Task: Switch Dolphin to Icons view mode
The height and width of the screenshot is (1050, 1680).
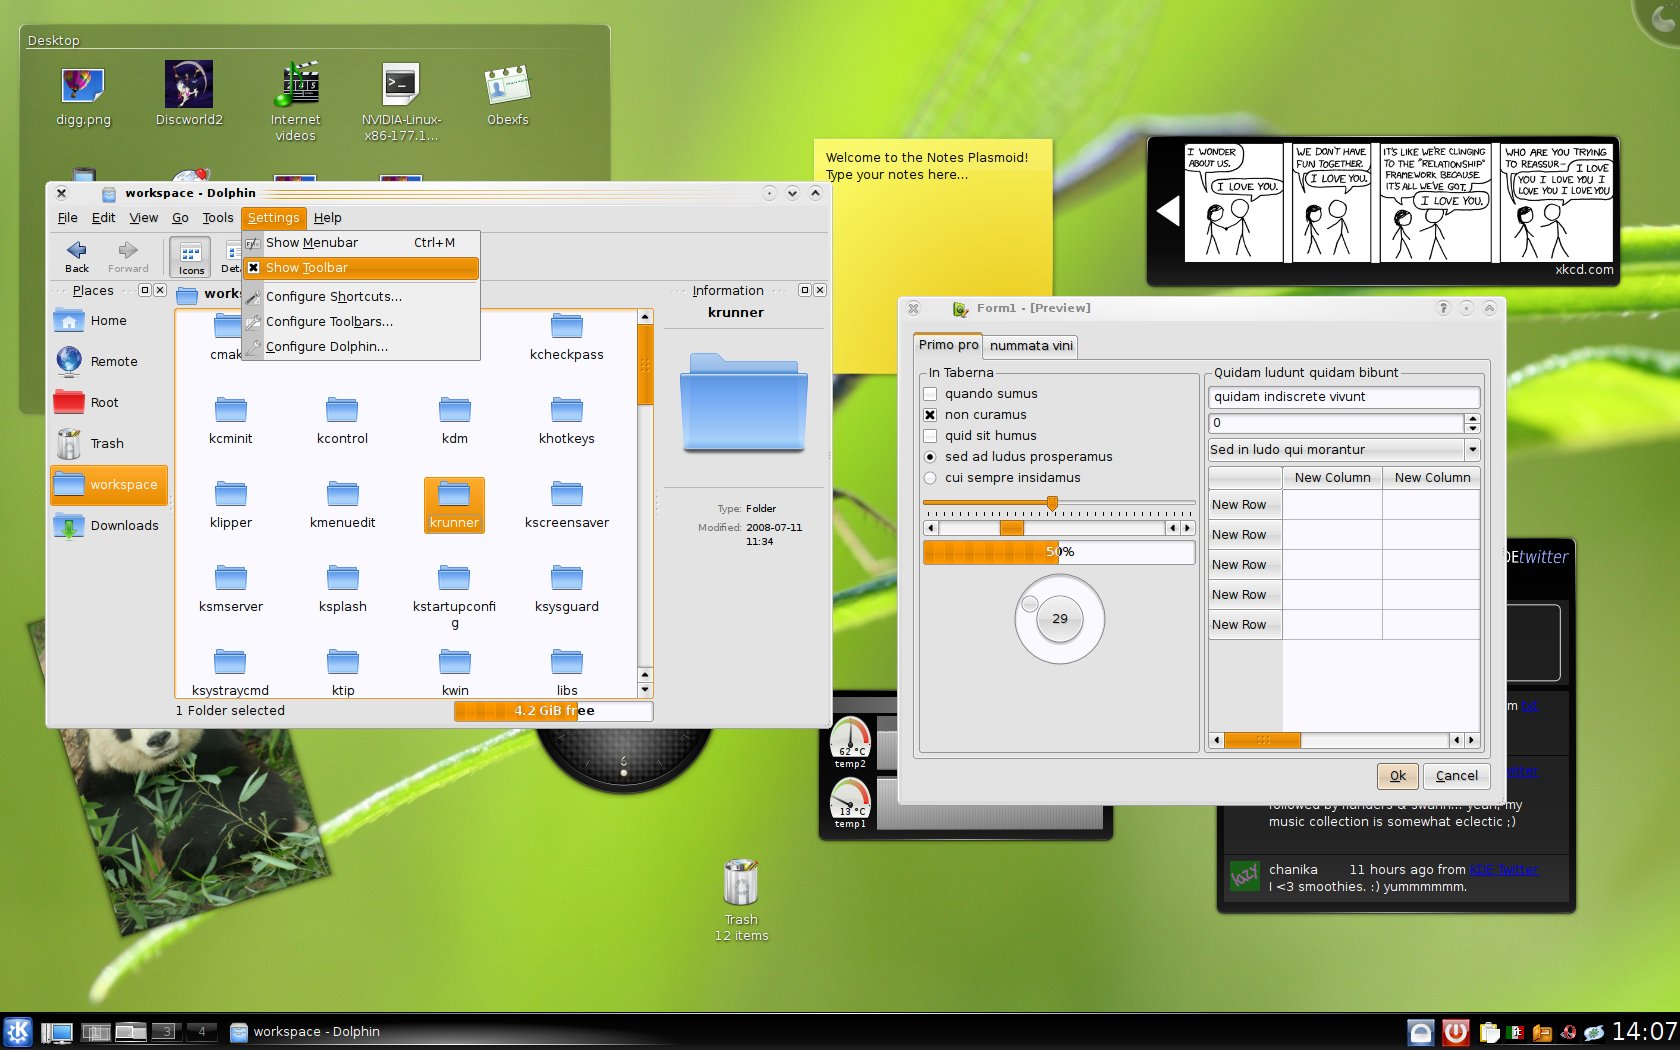Action: pos(190,256)
